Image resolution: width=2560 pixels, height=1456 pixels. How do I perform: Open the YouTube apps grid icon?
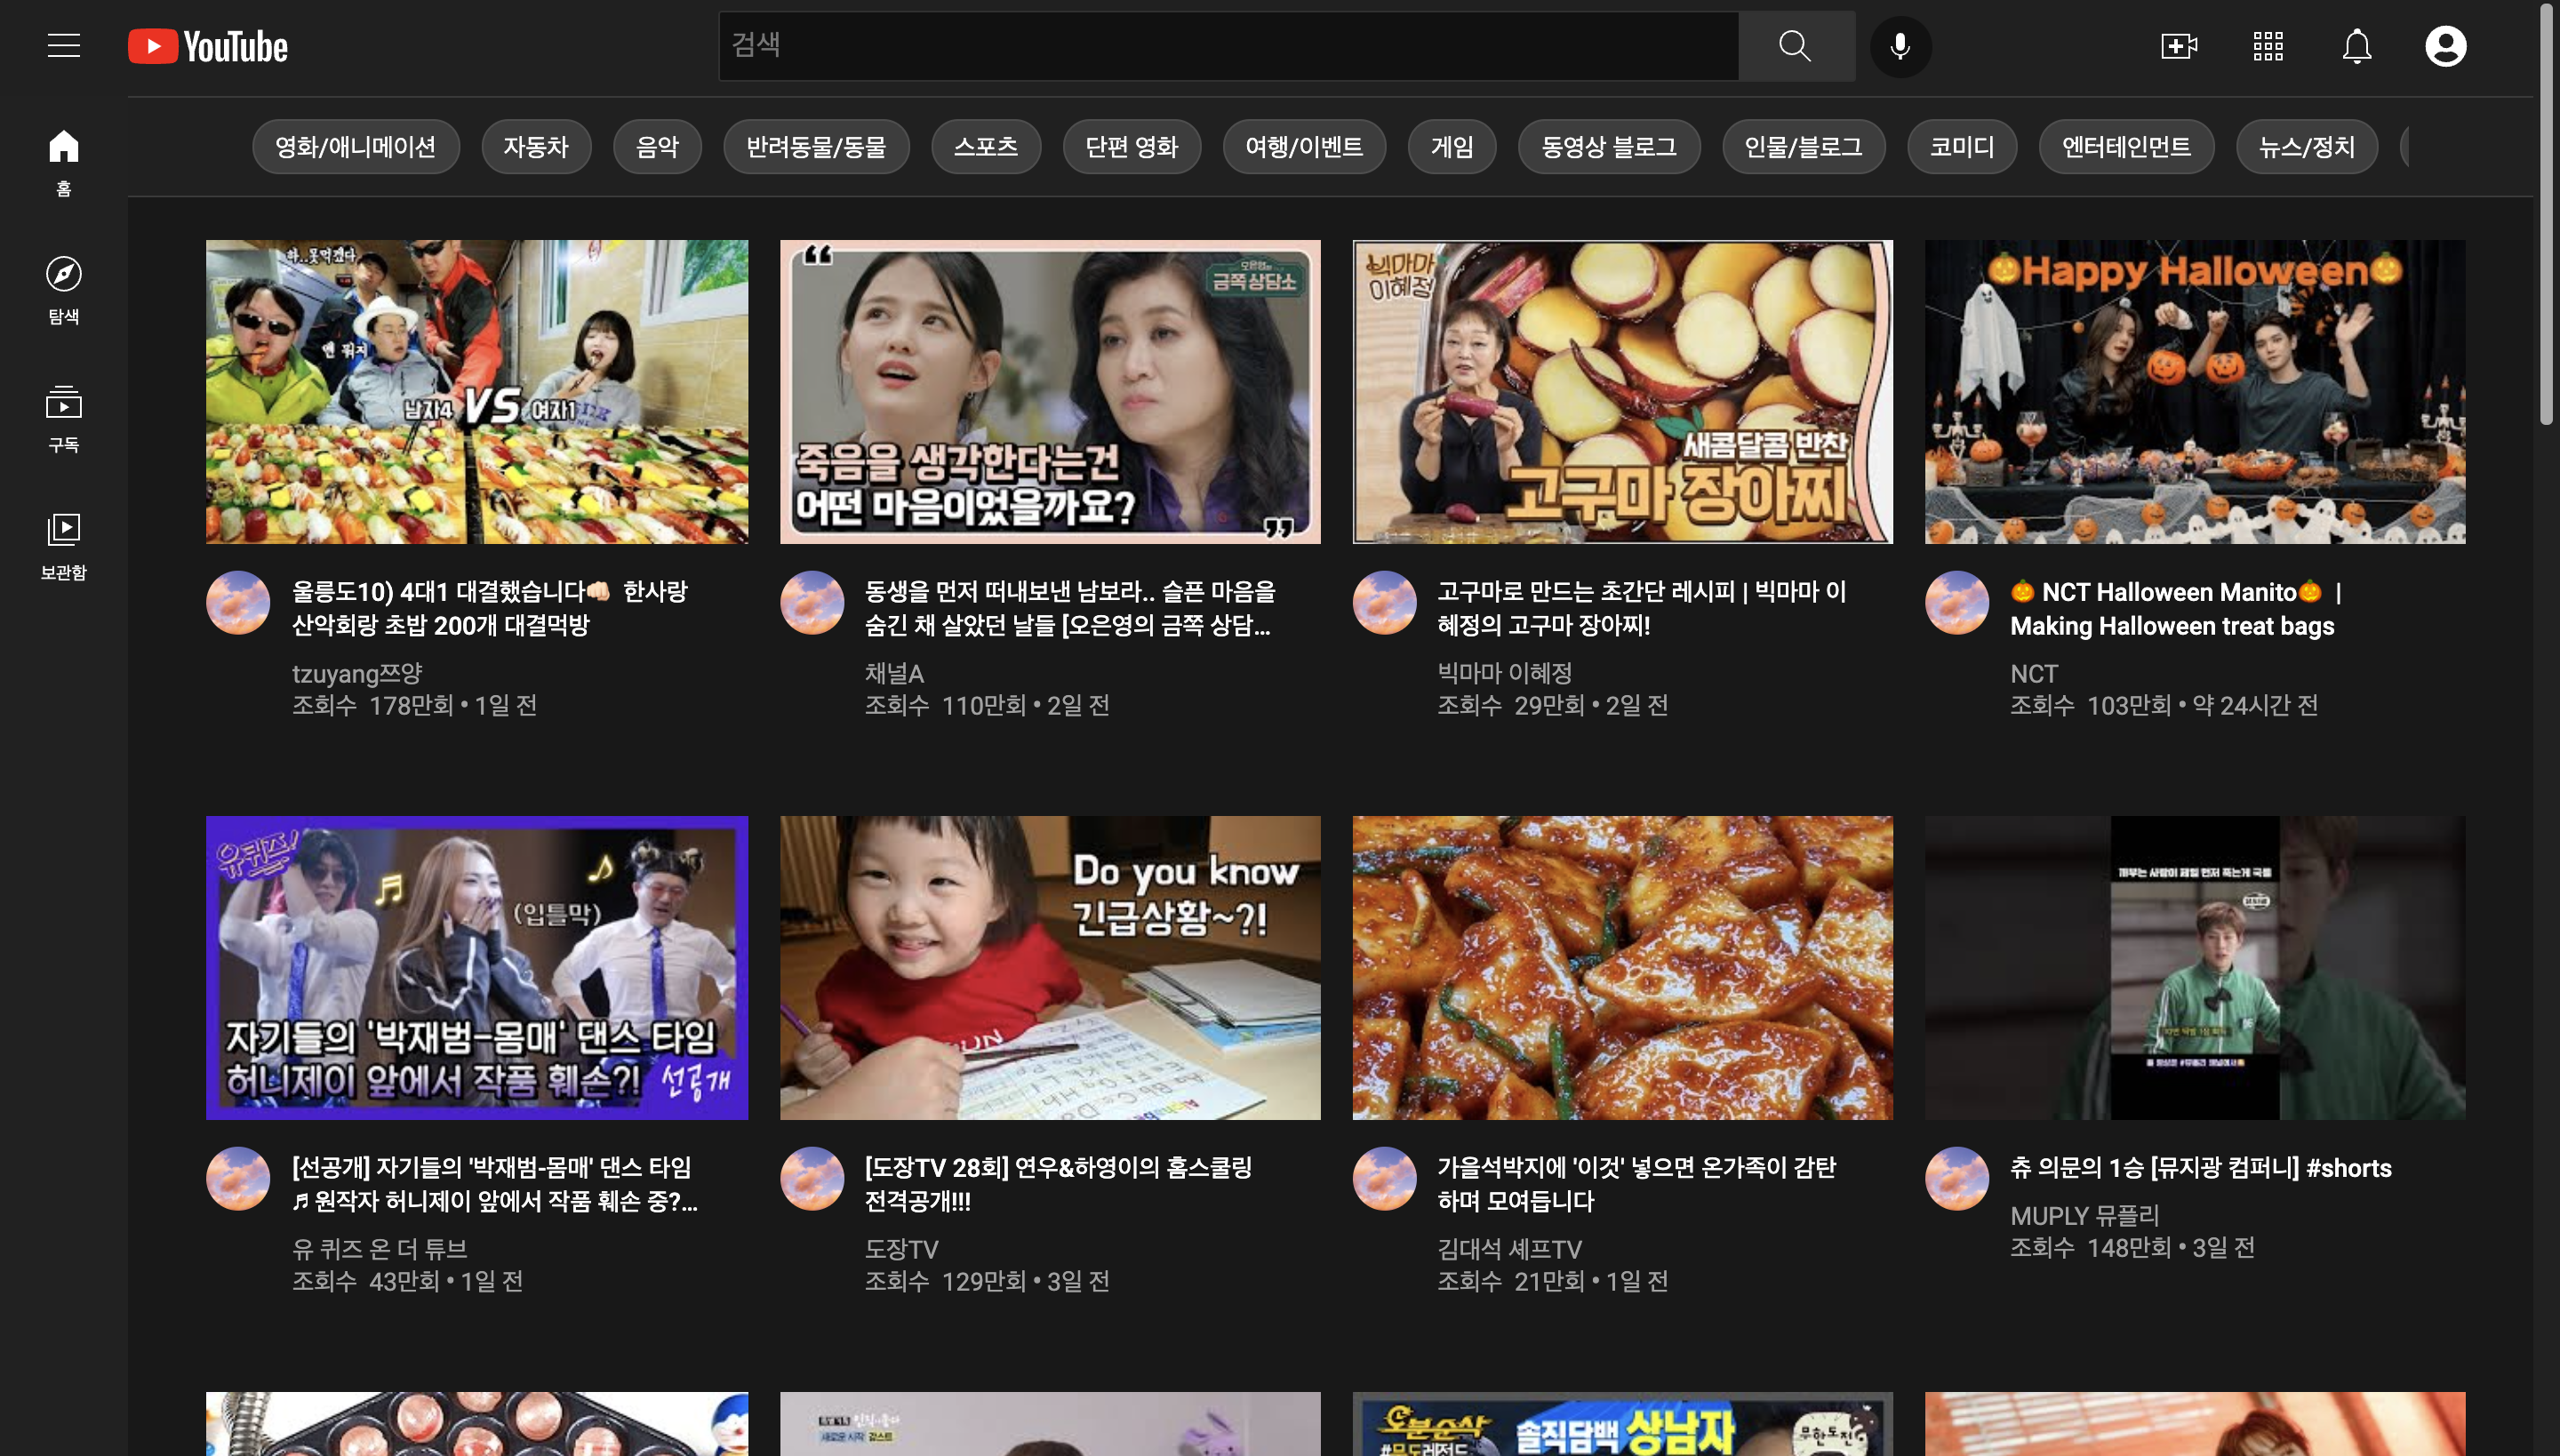point(2268,45)
